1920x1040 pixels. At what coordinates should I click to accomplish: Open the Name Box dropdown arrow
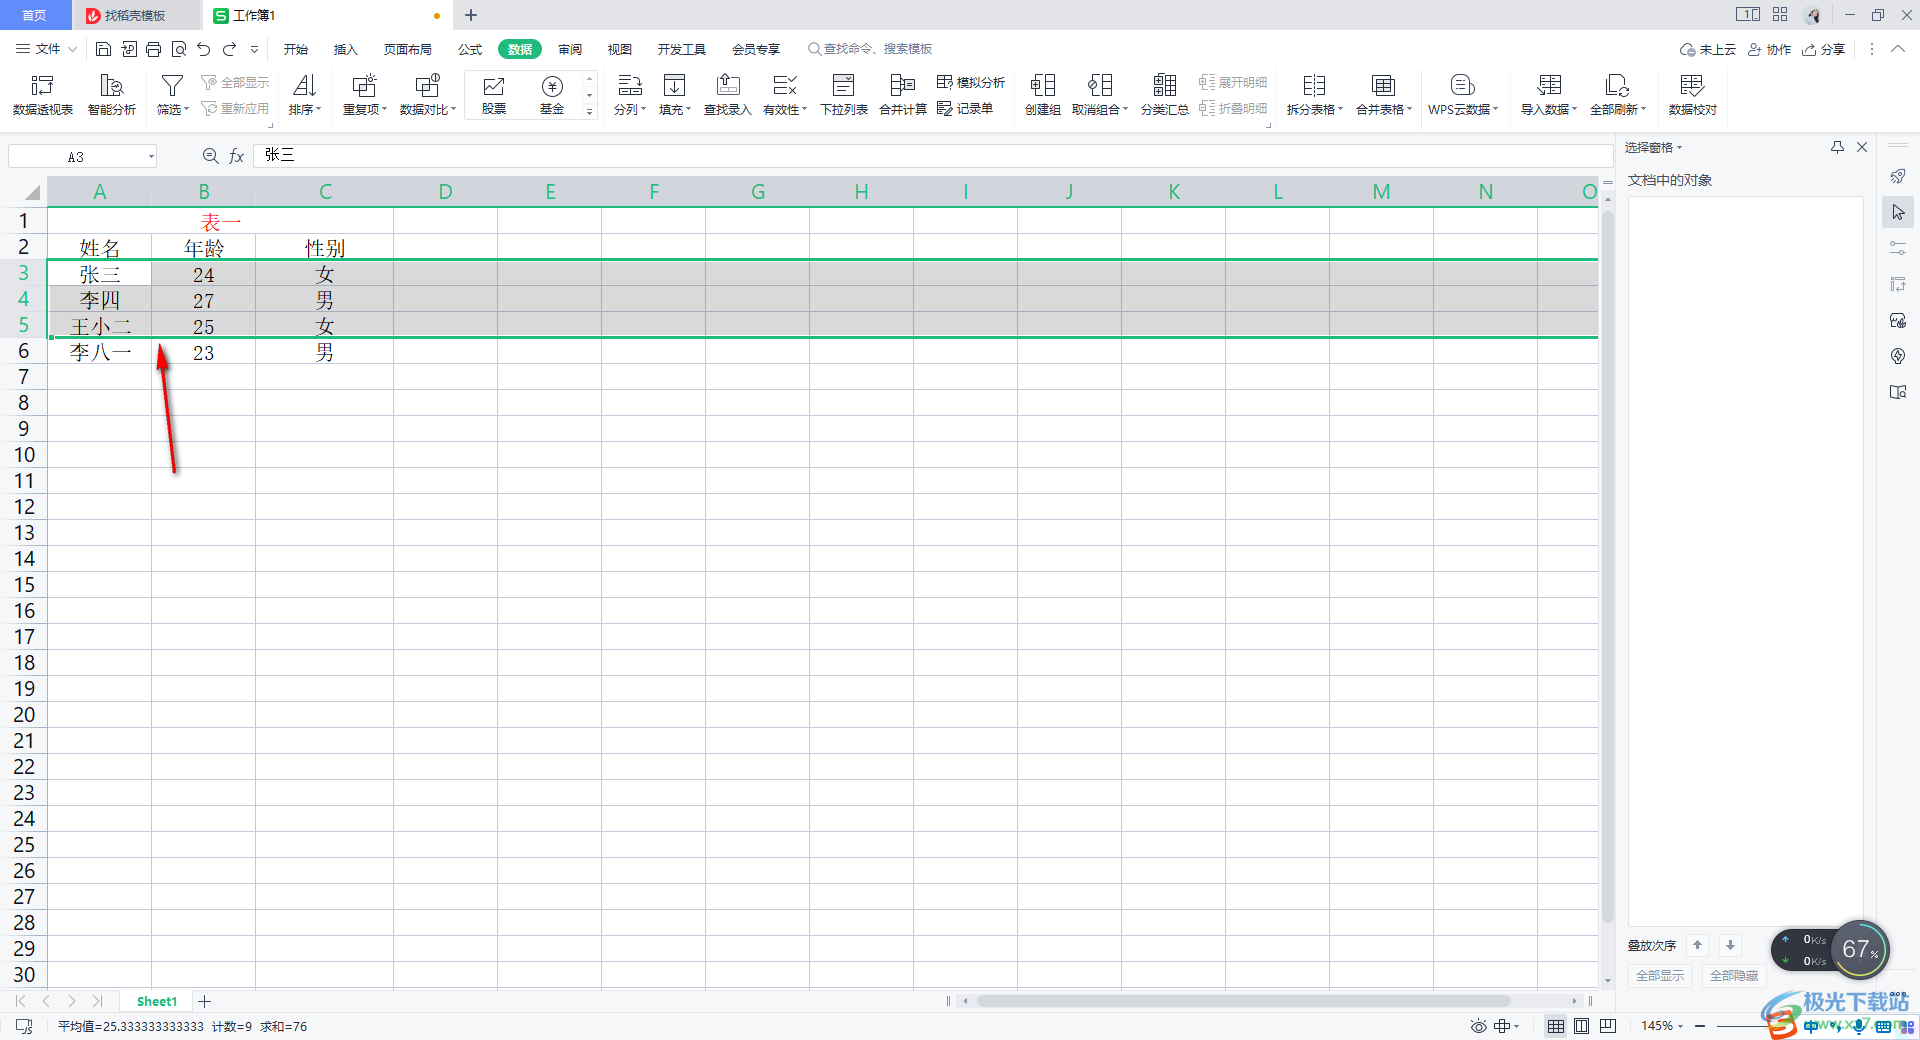151,156
